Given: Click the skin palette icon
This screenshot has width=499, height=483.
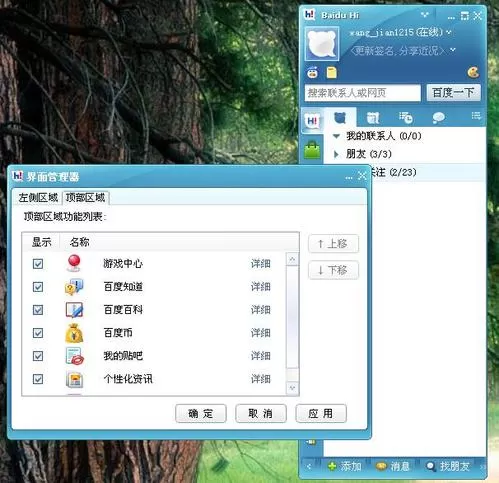Looking at the screenshot, I should click(473, 72).
